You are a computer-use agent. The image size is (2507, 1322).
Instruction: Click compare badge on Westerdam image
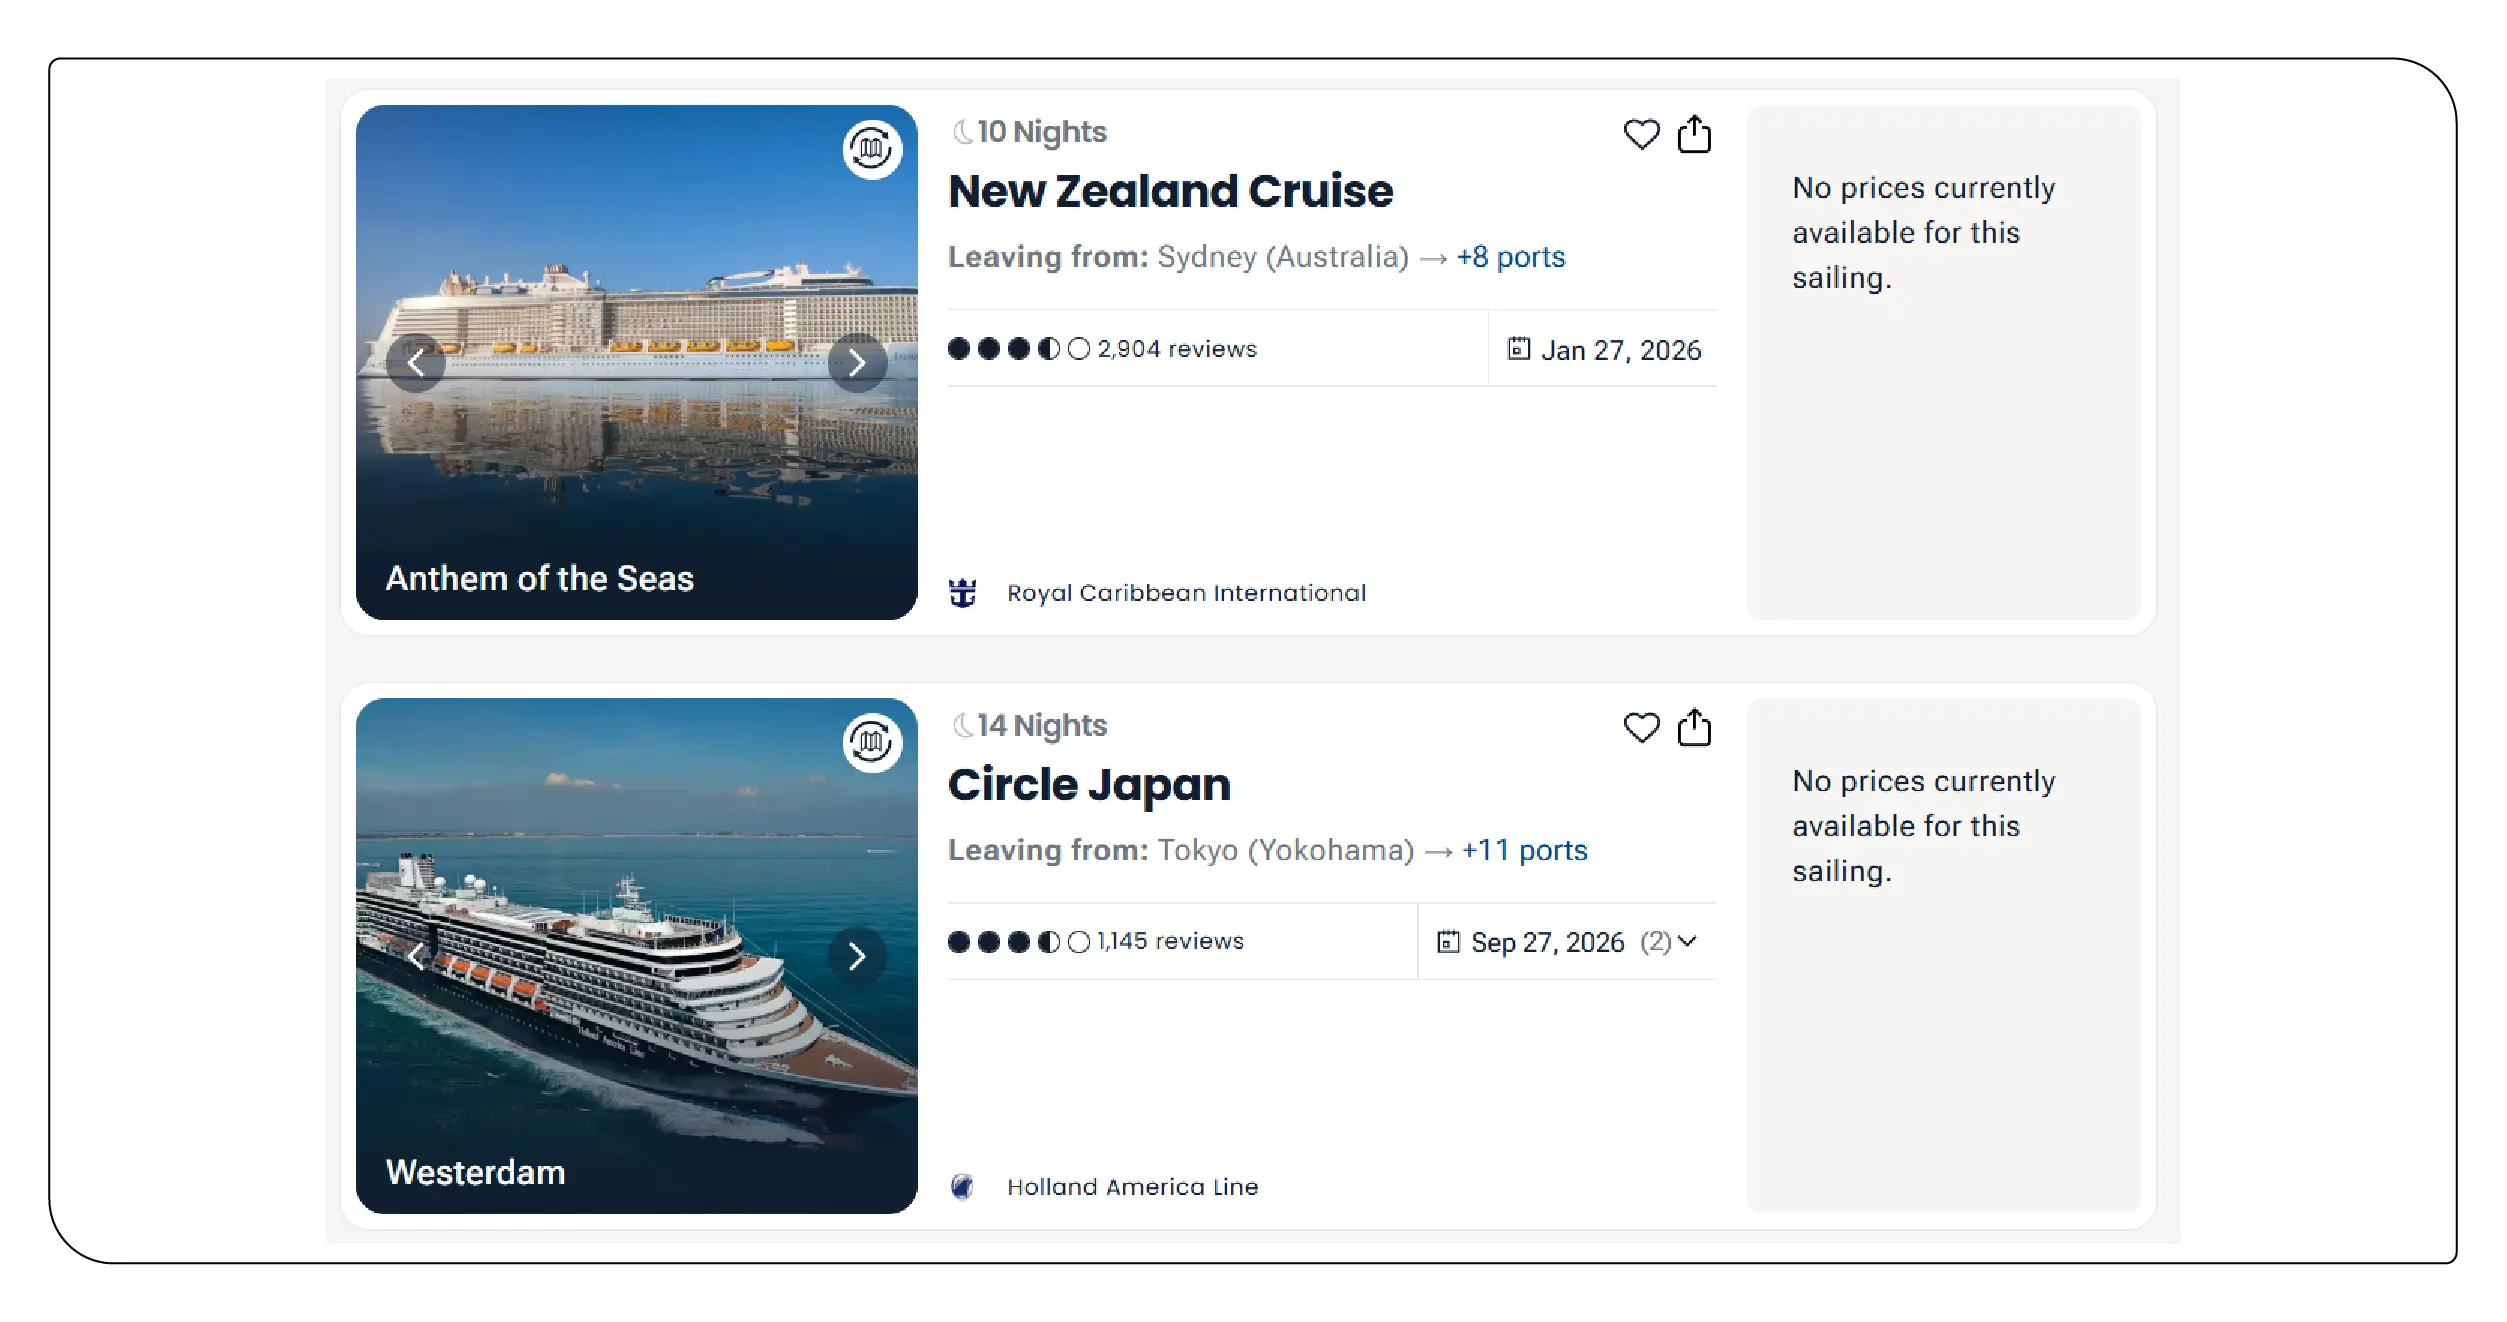pyautogui.click(x=872, y=743)
